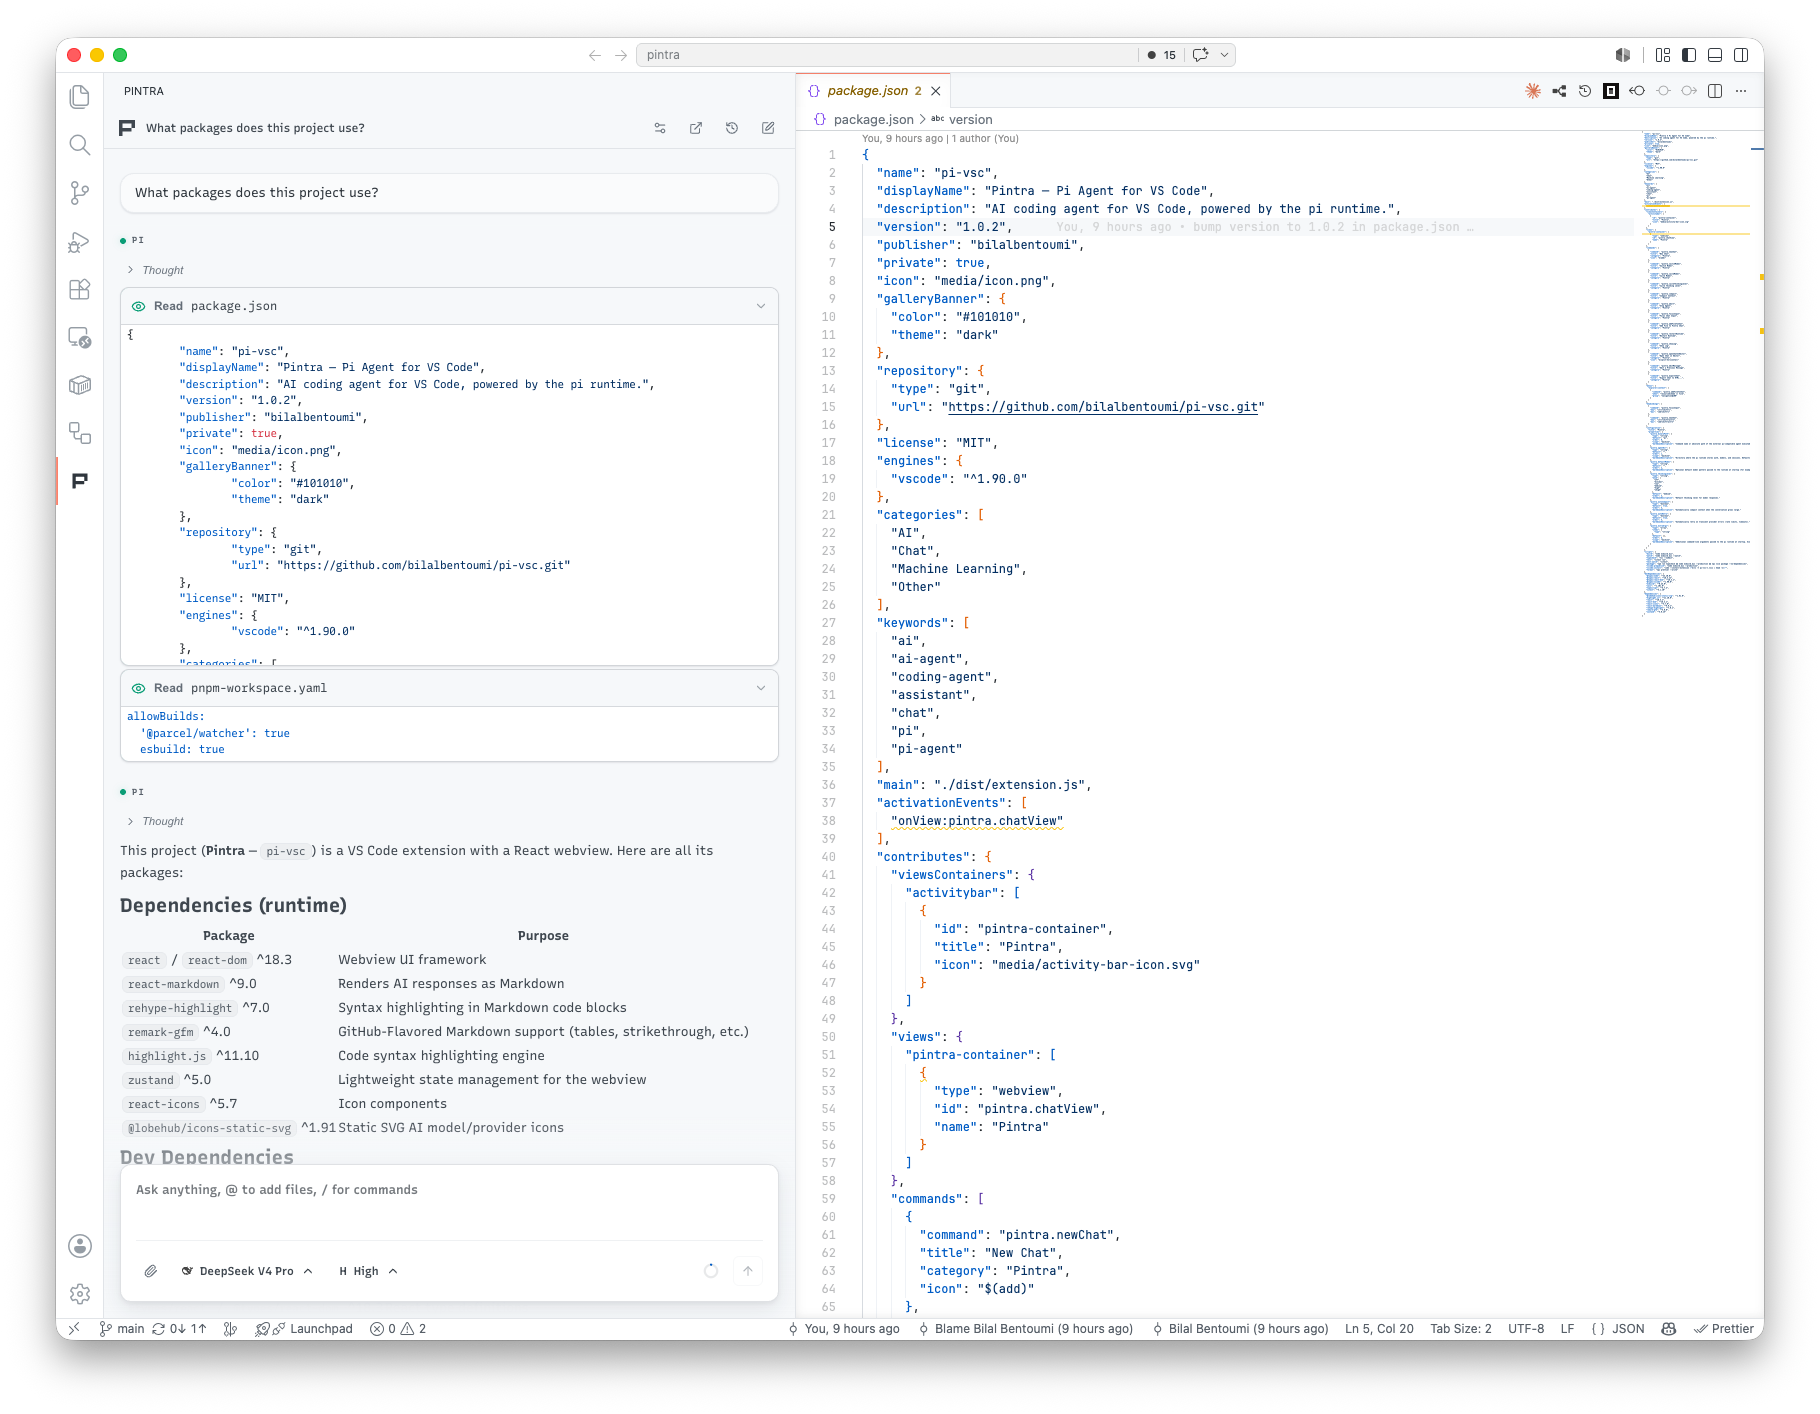Click the git graph icon in editor toolbar
1820x1414 pixels.
[1559, 91]
